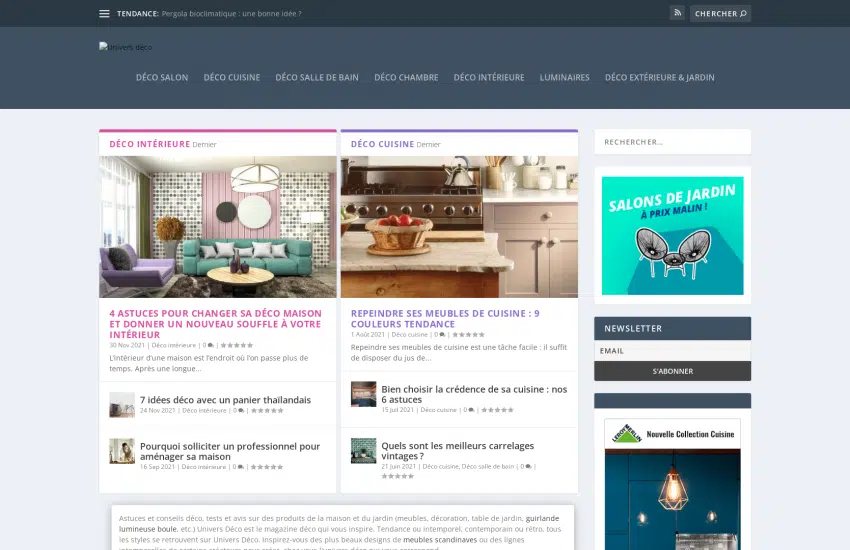Screen dimensions: 850x550
Task: Open the Luminaires menu item
Action: [564, 77]
